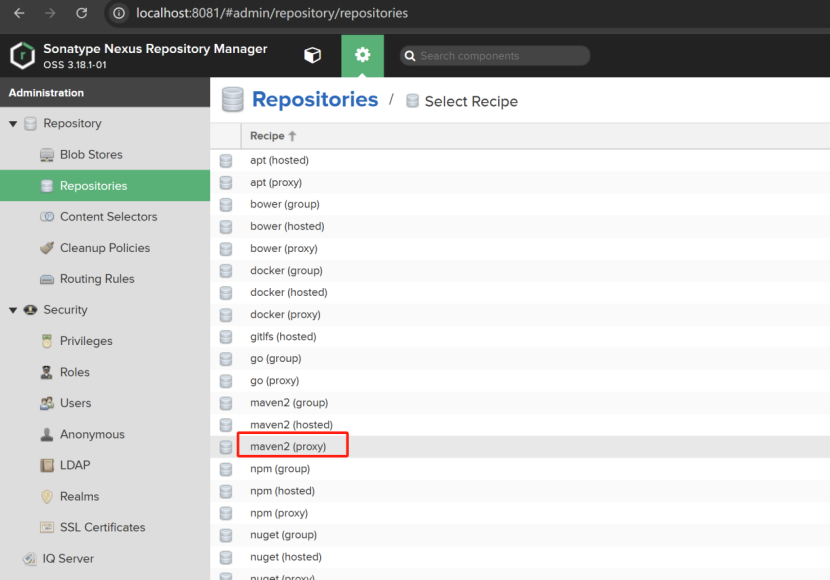830x580 pixels.
Task: Select the nuget (group) recipe
Action: [520, 535]
